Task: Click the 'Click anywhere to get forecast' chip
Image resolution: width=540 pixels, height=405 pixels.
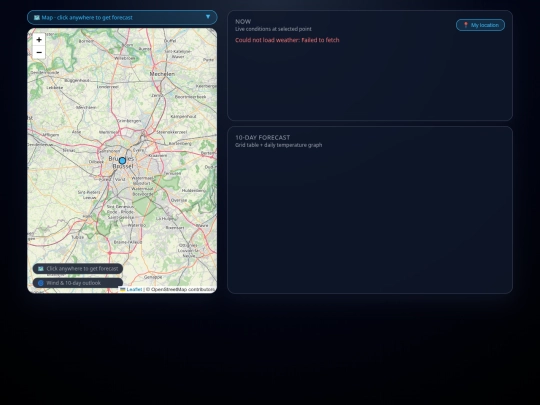Action: point(78,269)
